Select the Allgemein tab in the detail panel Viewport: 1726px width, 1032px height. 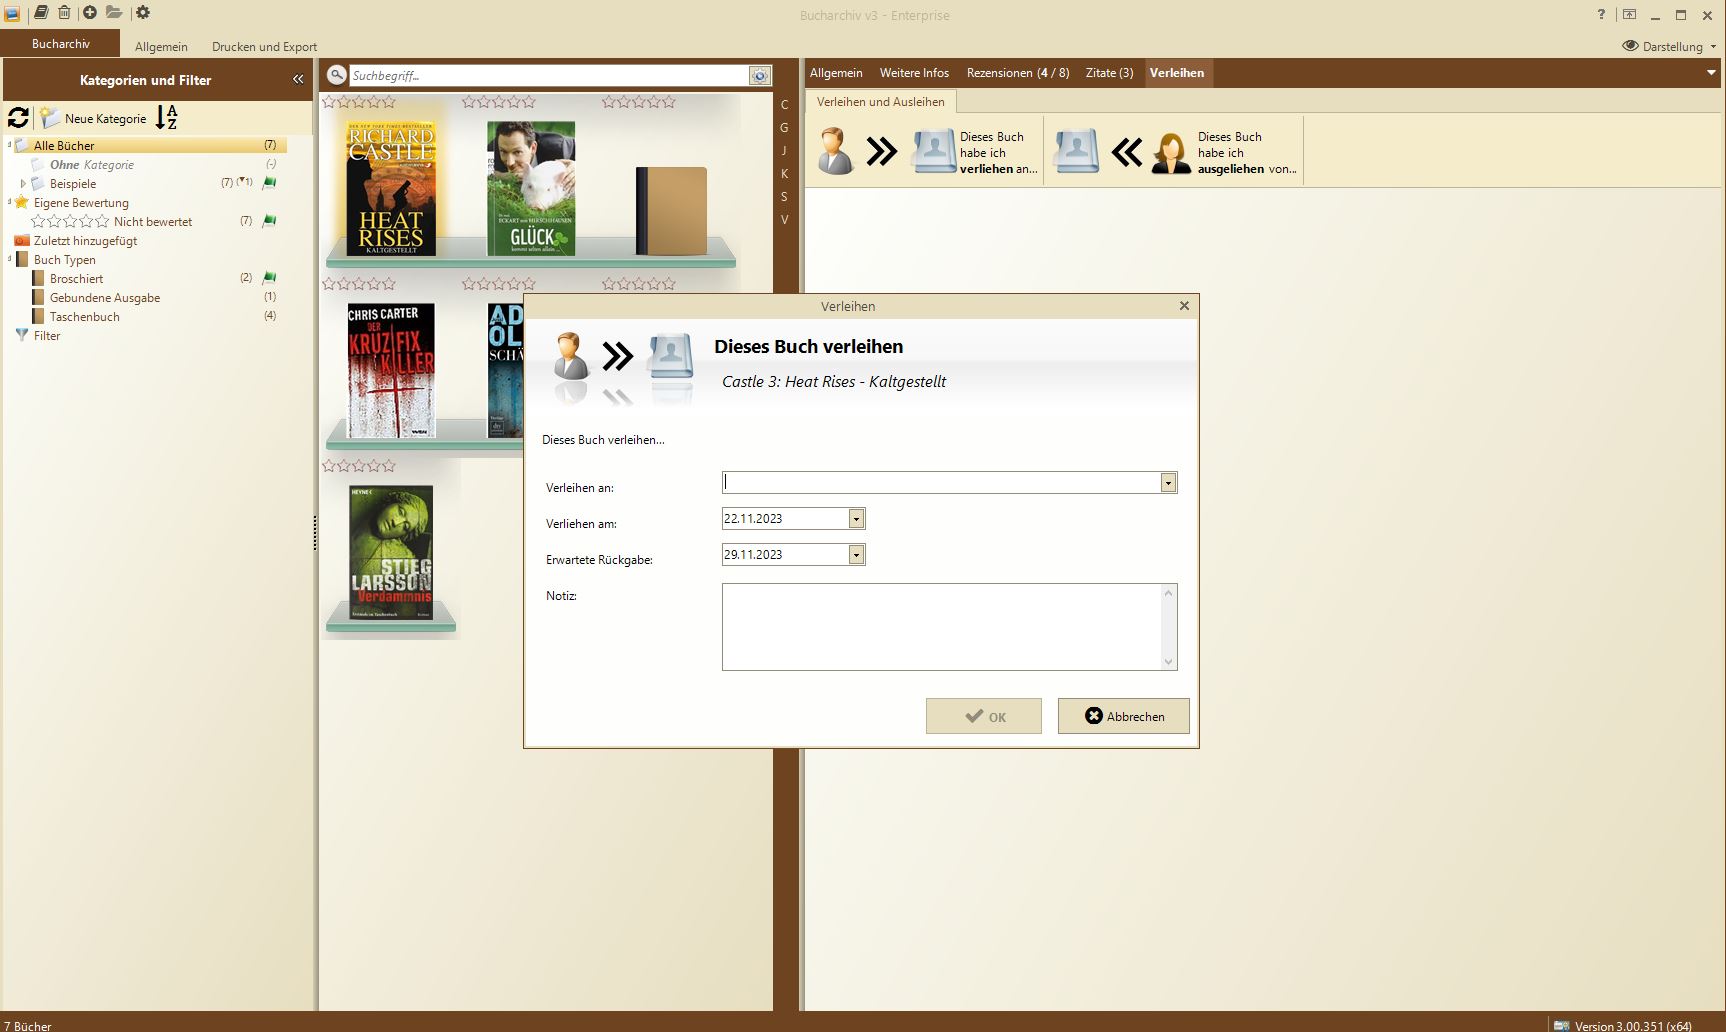[x=836, y=73]
